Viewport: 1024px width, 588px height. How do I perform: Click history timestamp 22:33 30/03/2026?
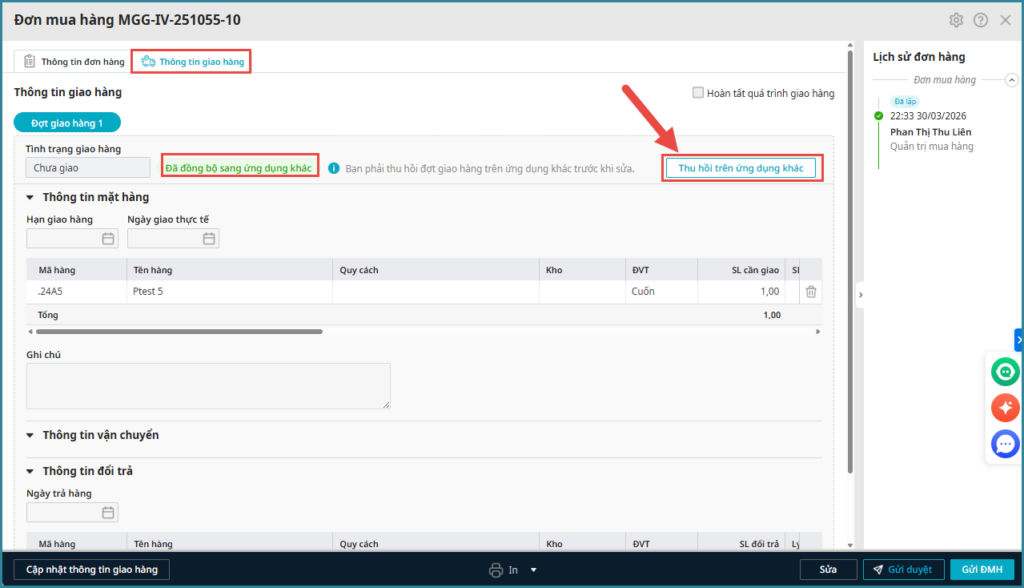[928, 116]
